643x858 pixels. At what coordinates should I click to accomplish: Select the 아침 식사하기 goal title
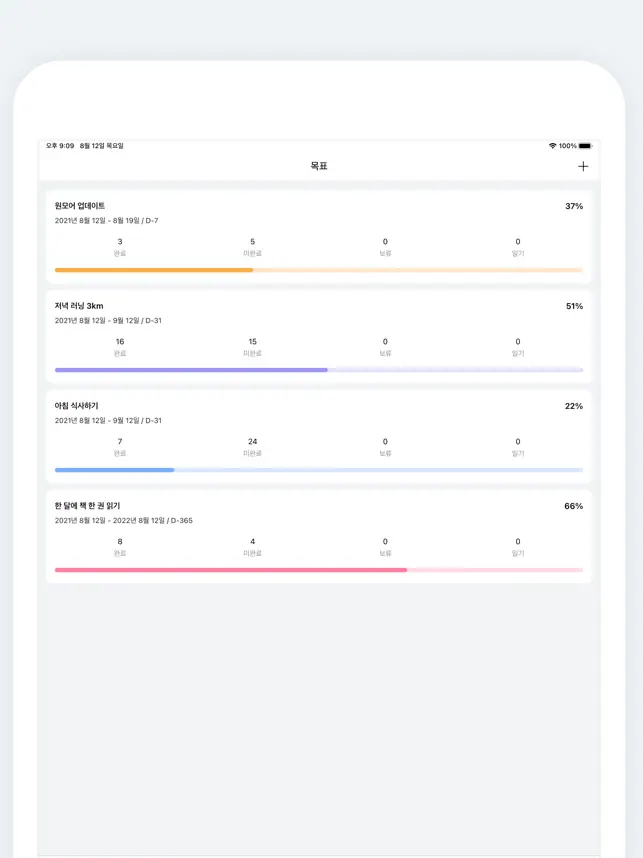tap(77, 406)
